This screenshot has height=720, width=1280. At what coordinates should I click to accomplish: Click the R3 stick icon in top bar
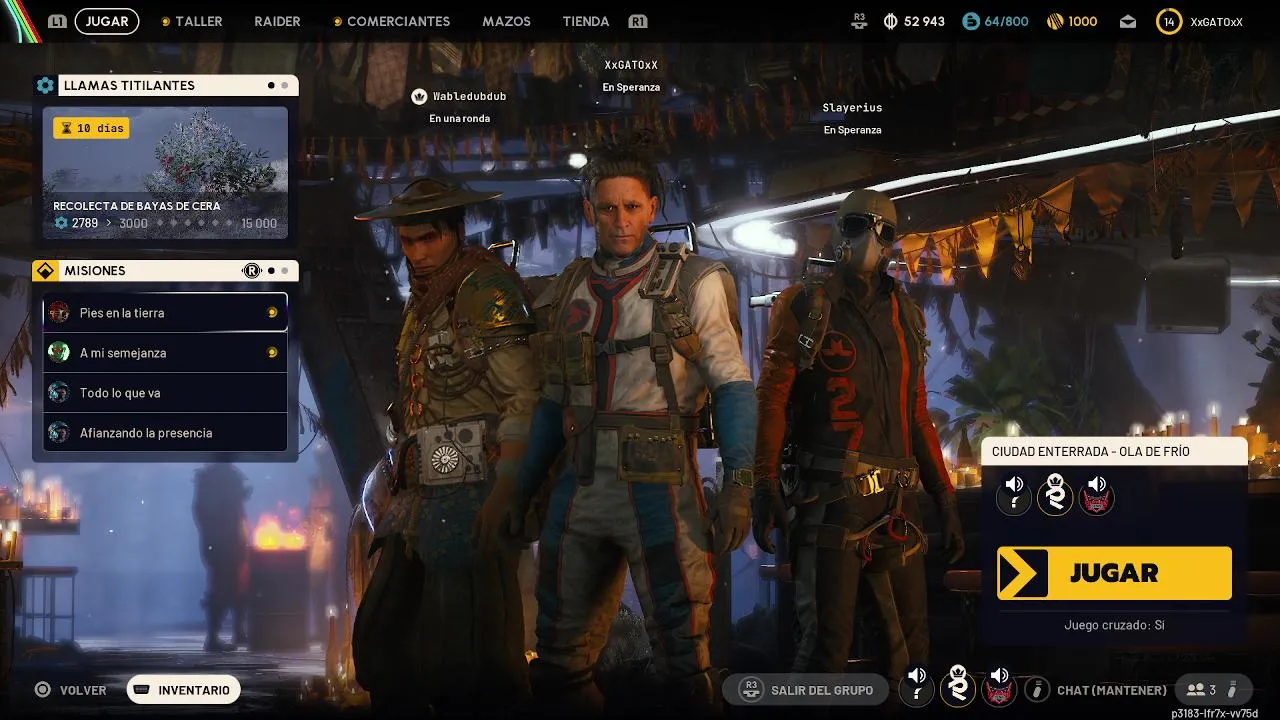tap(859, 20)
